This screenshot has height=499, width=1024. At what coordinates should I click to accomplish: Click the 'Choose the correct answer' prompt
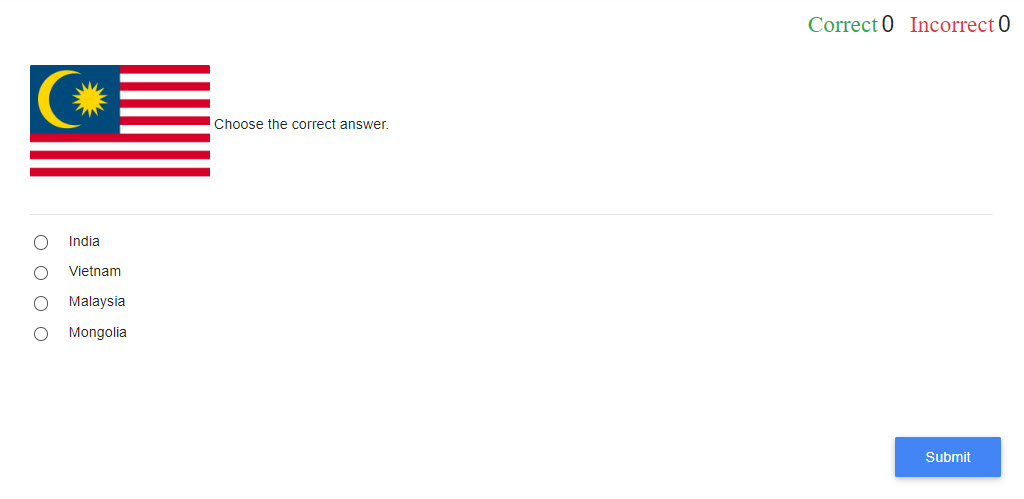(301, 125)
